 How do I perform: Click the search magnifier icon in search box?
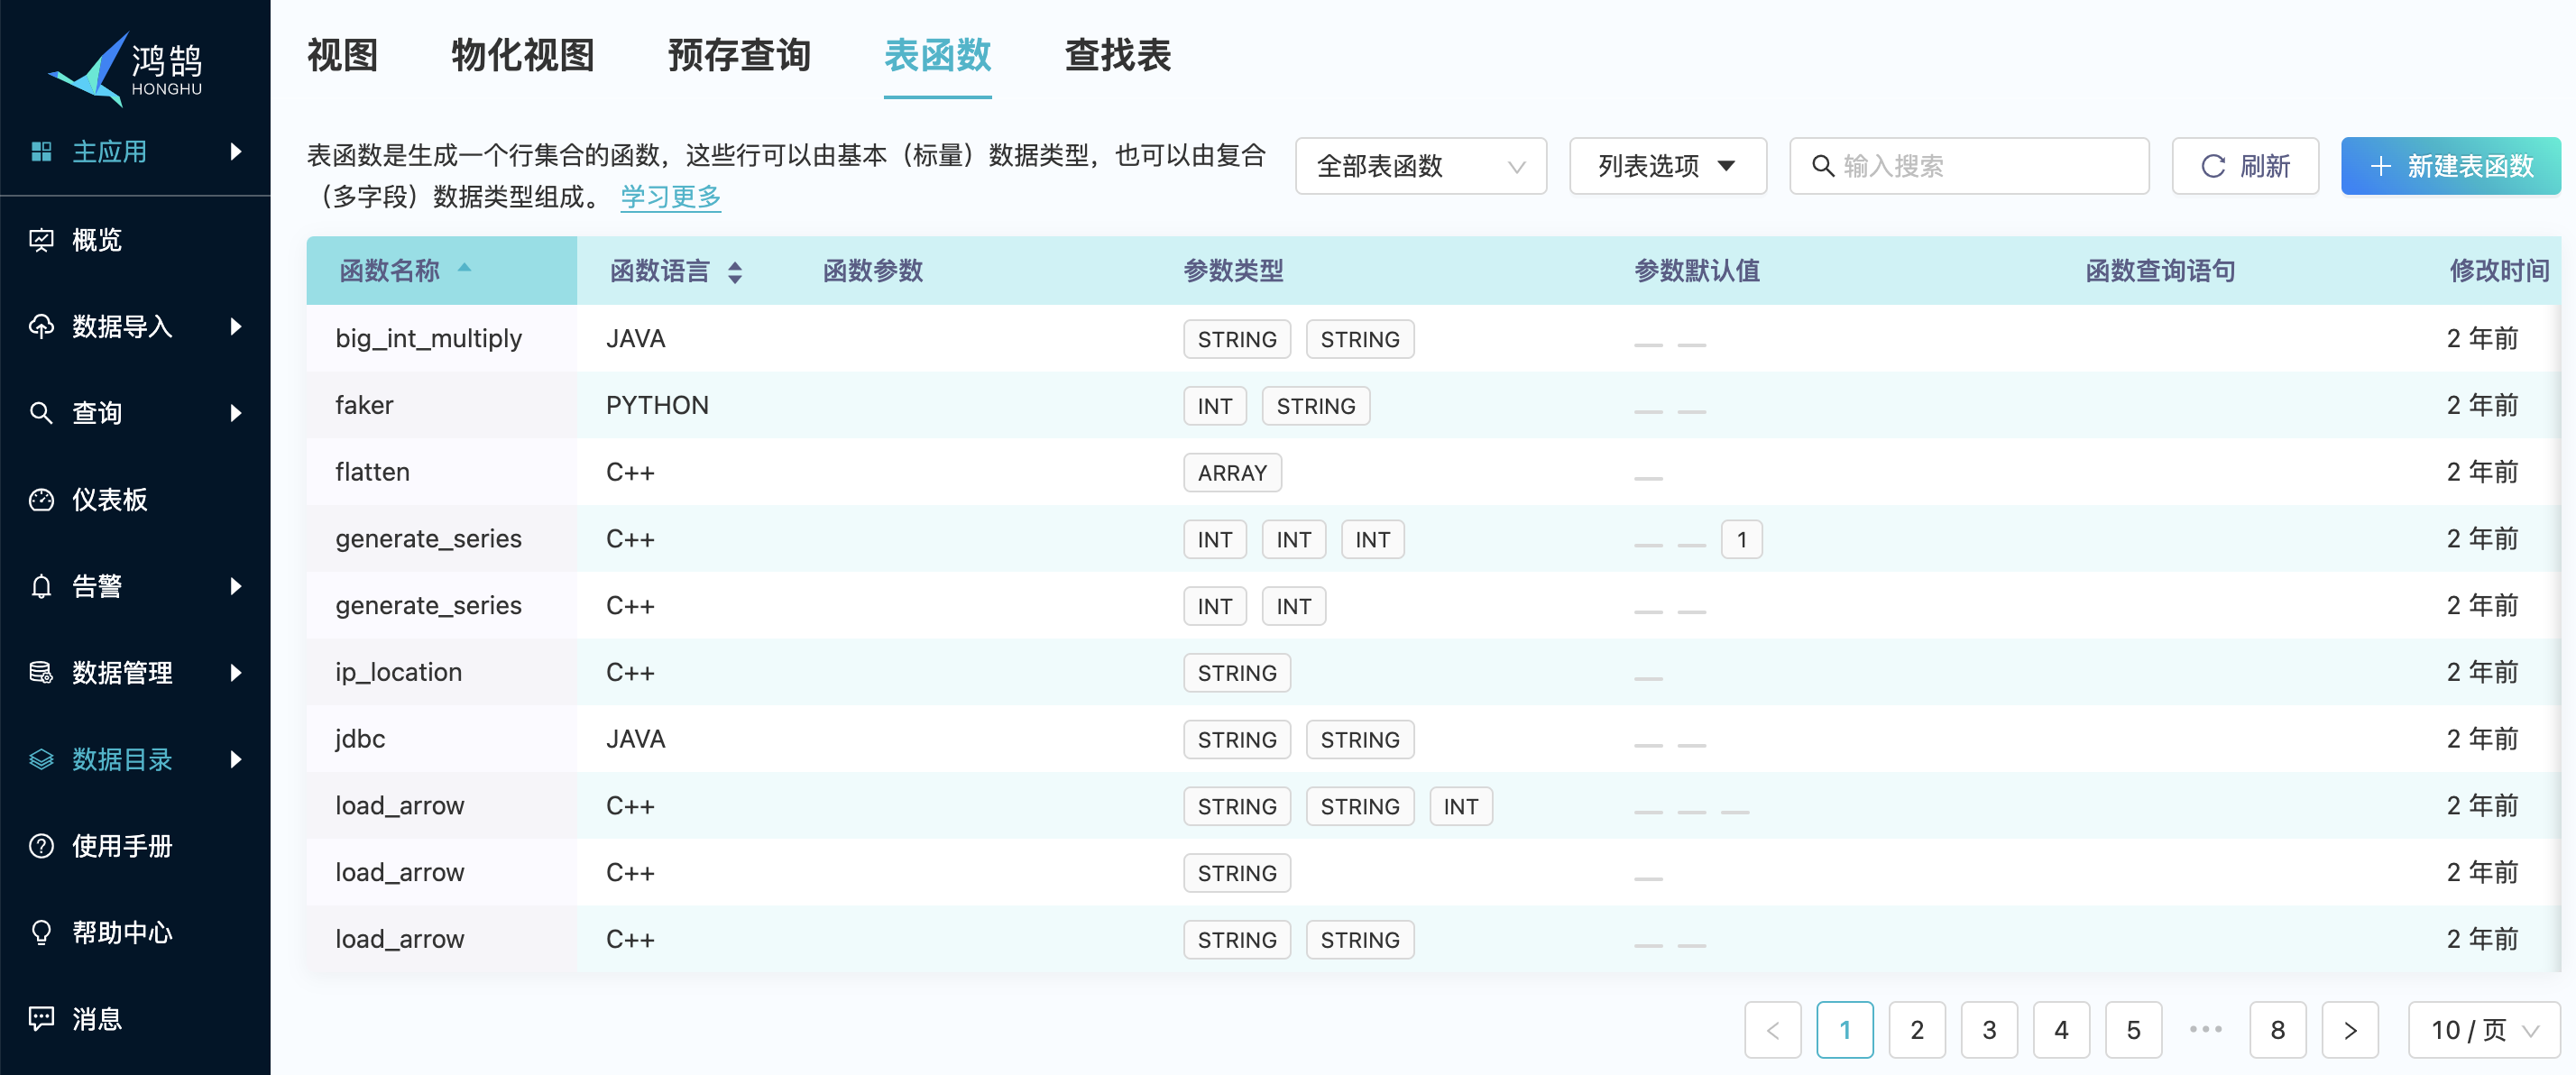pos(1823,165)
